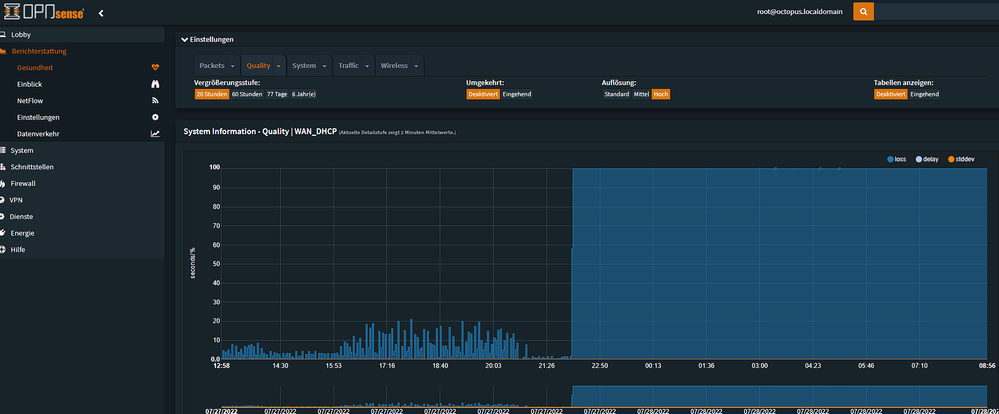Switch to the Wireless tab
The image size is (999, 414).
click(x=392, y=66)
